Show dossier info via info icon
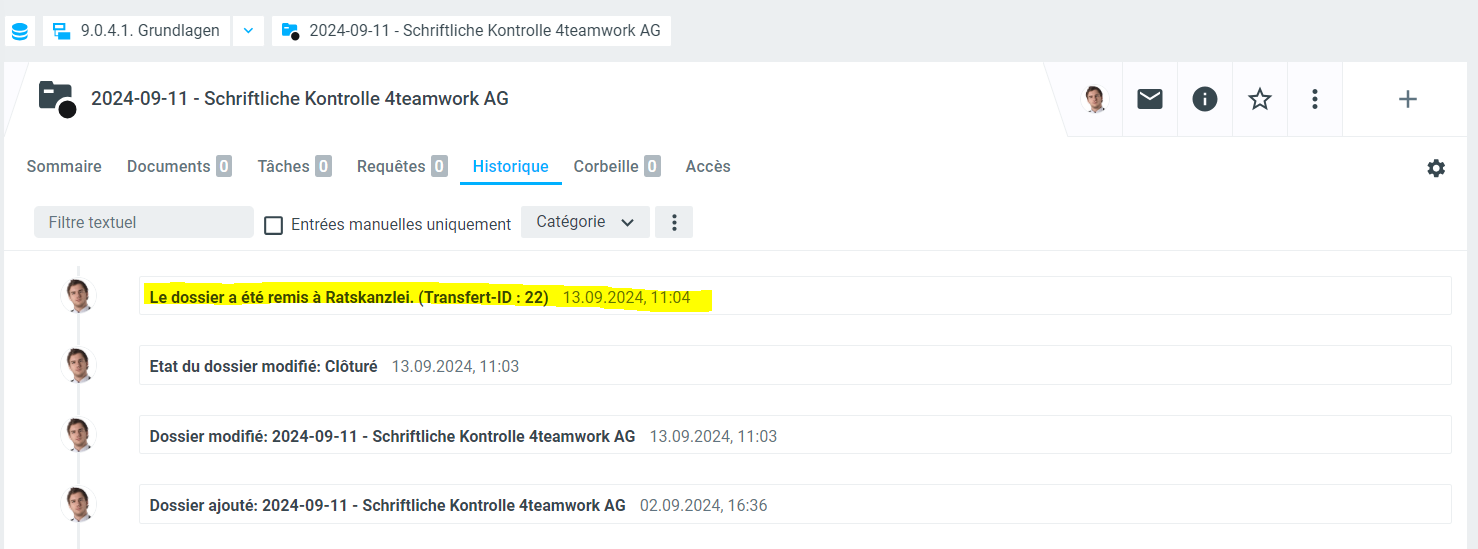 pos(1205,99)
